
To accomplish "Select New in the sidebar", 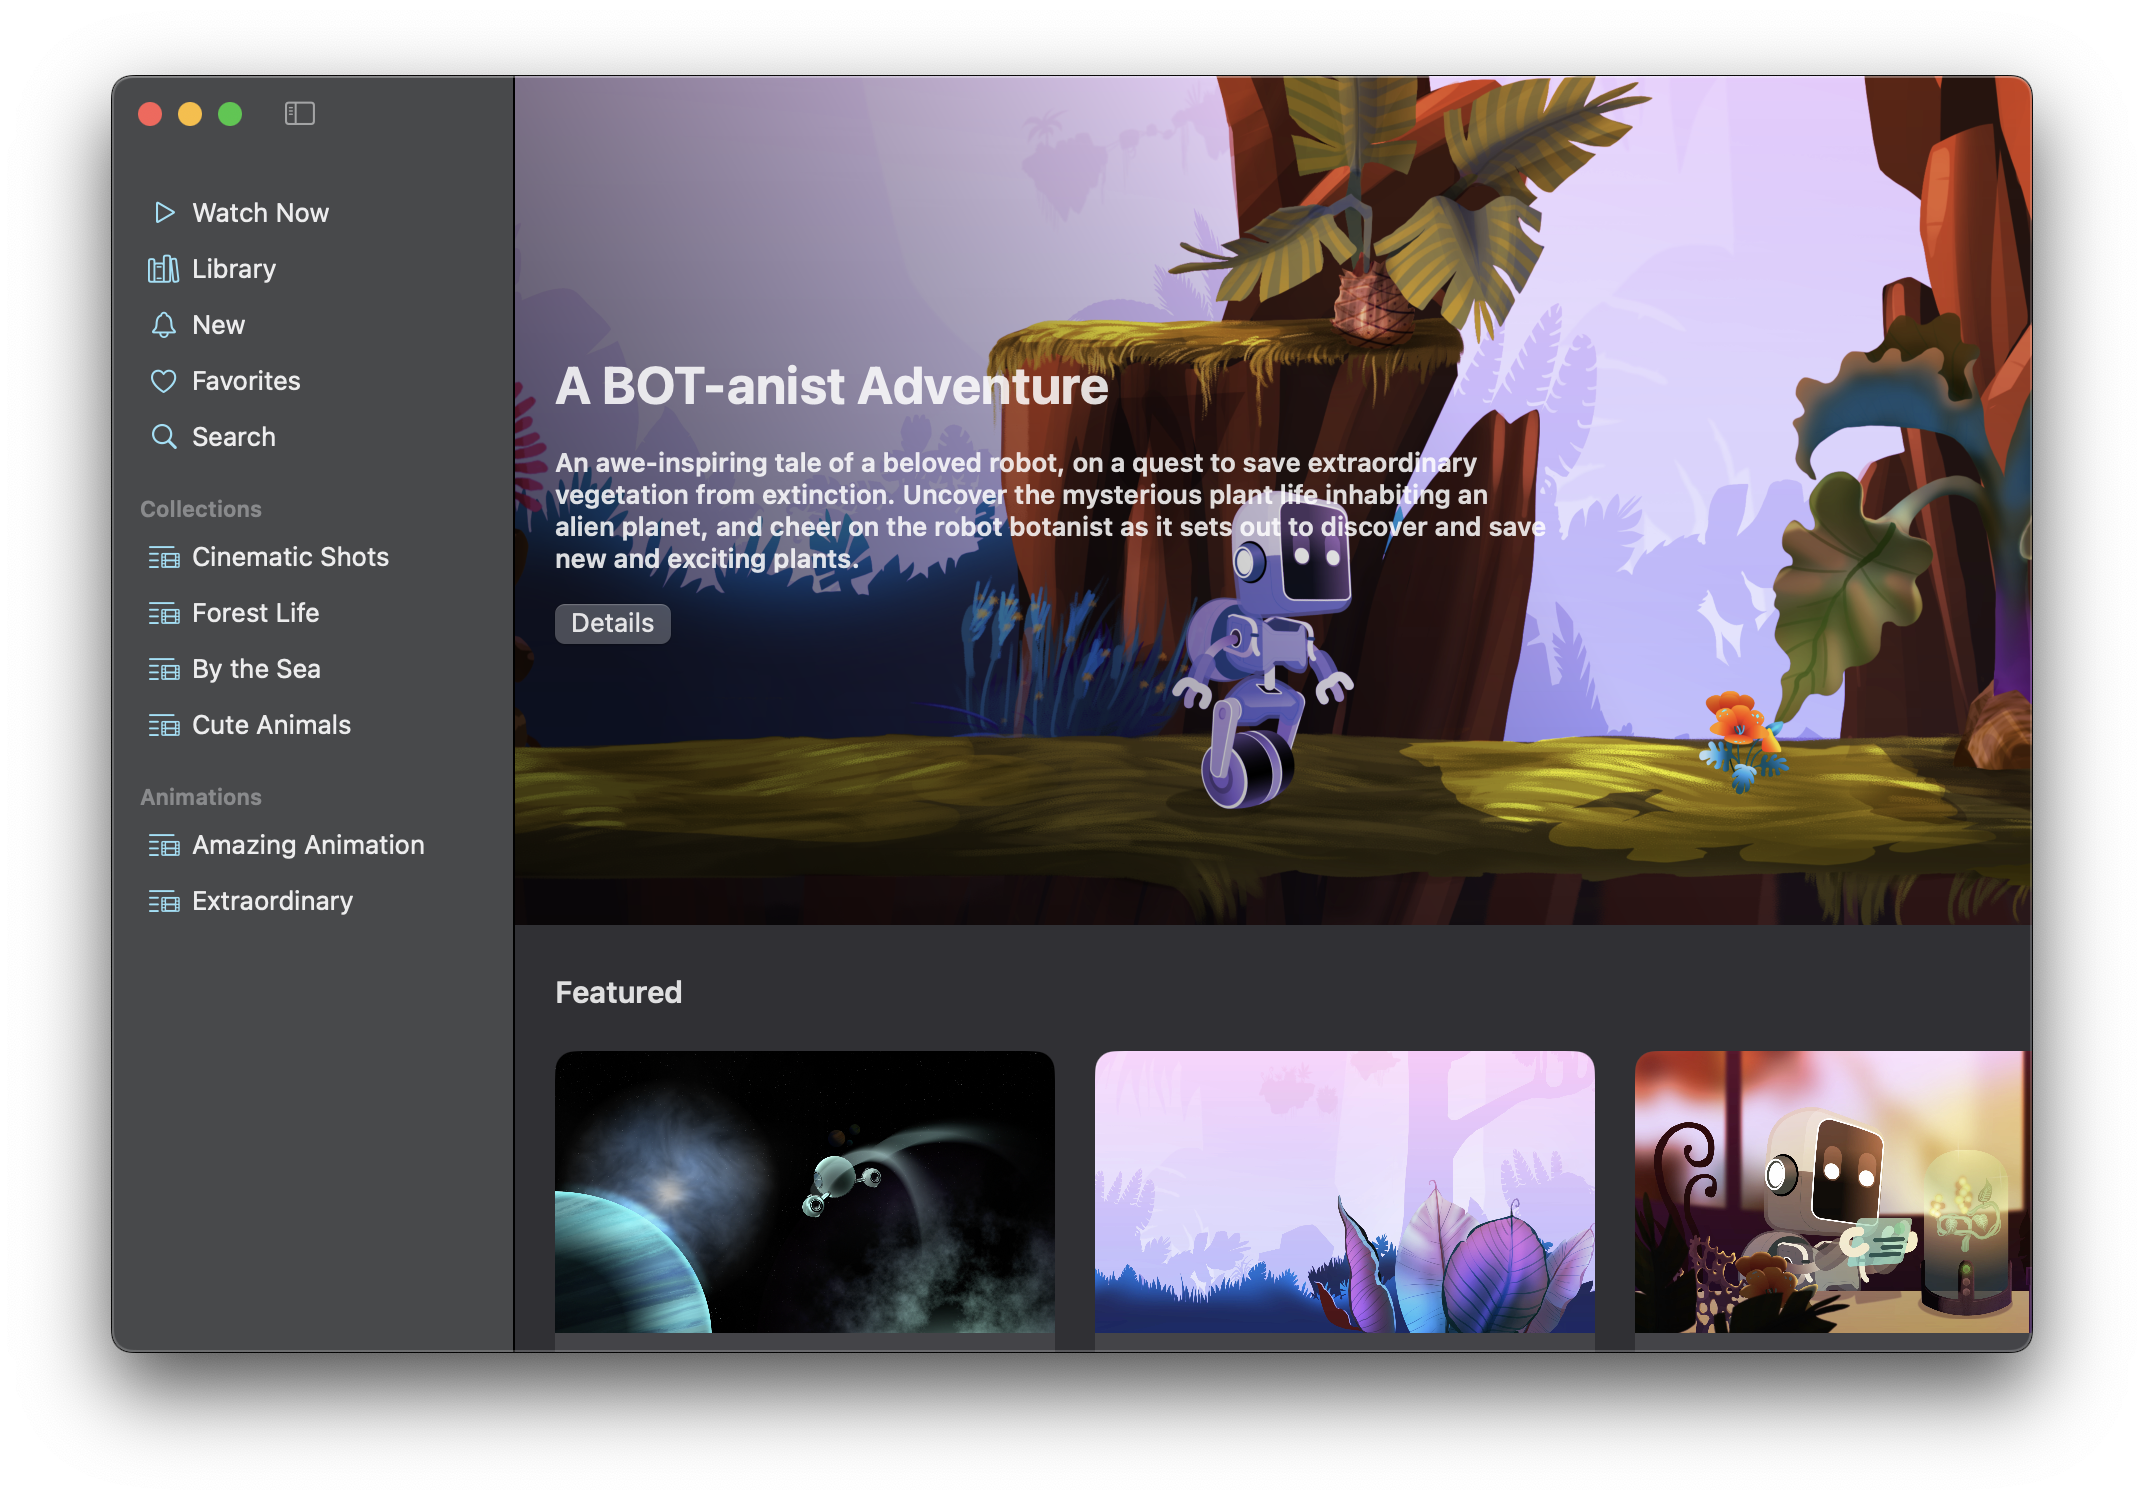I will click(x=312, y=325).
